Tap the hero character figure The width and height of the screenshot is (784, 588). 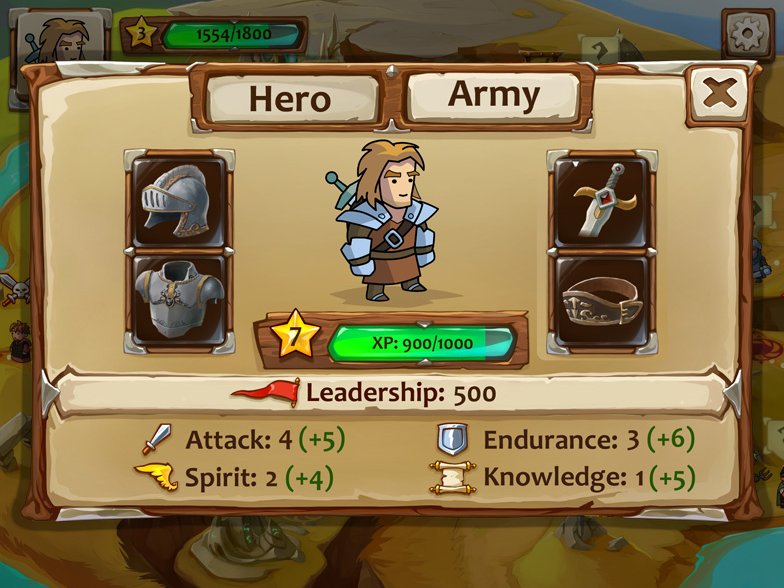tap(384, 221)
